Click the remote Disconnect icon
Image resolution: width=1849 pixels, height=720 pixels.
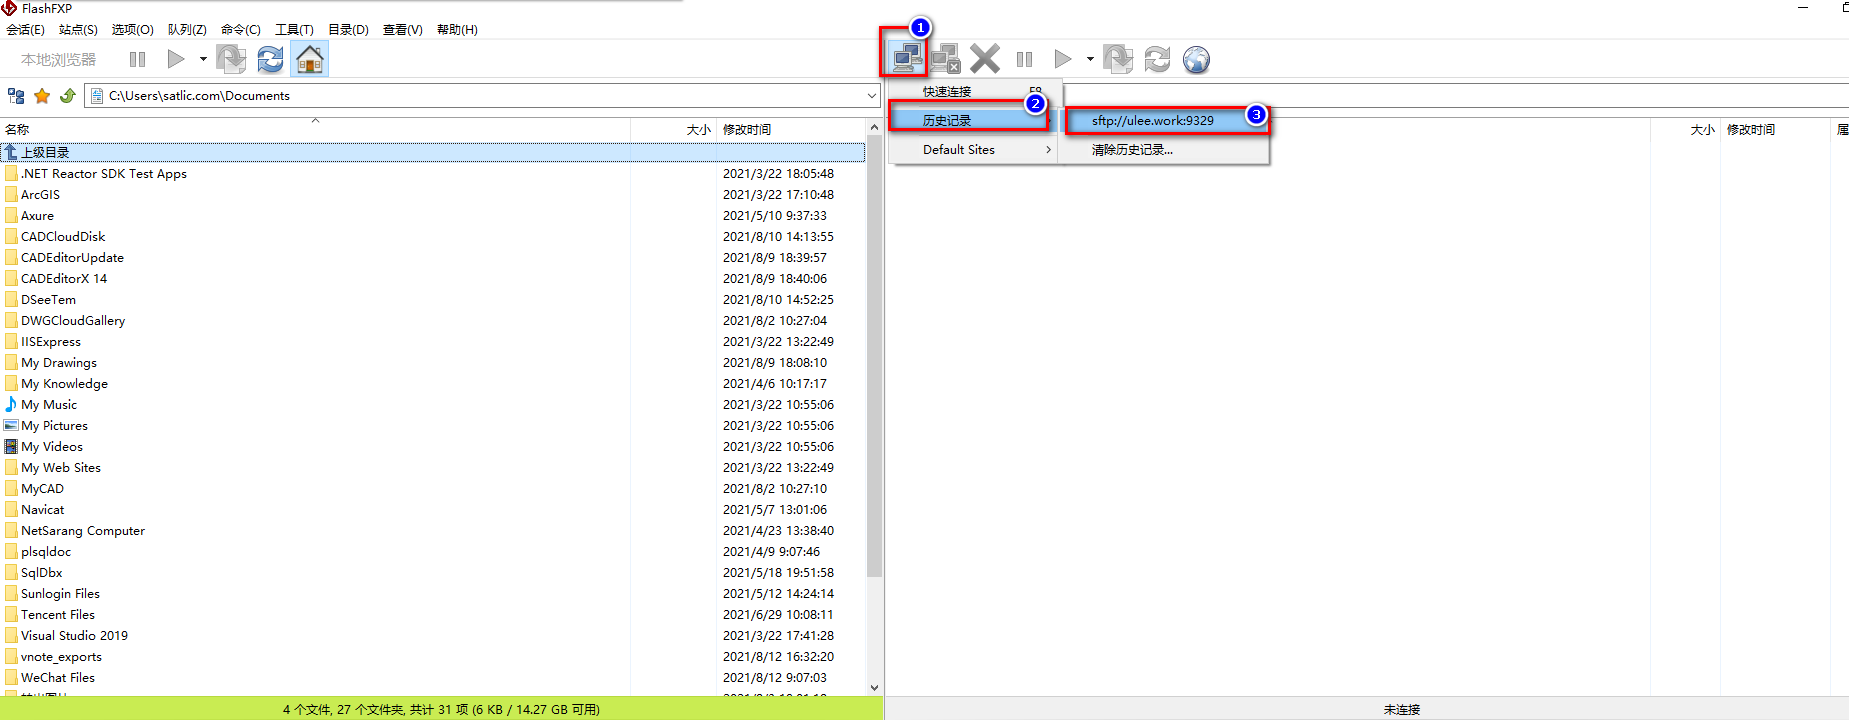tap(946, 59)
